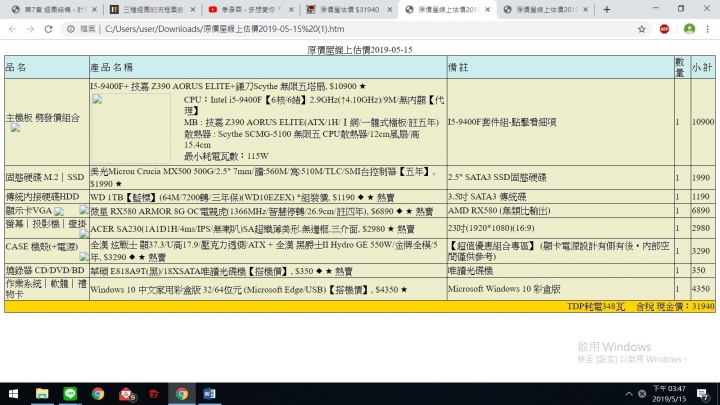Screen dimensions: 720x405
Task: Click the 微星 RX580 ARMOR 8G OC product text
Action: click(x=261, y=211)
